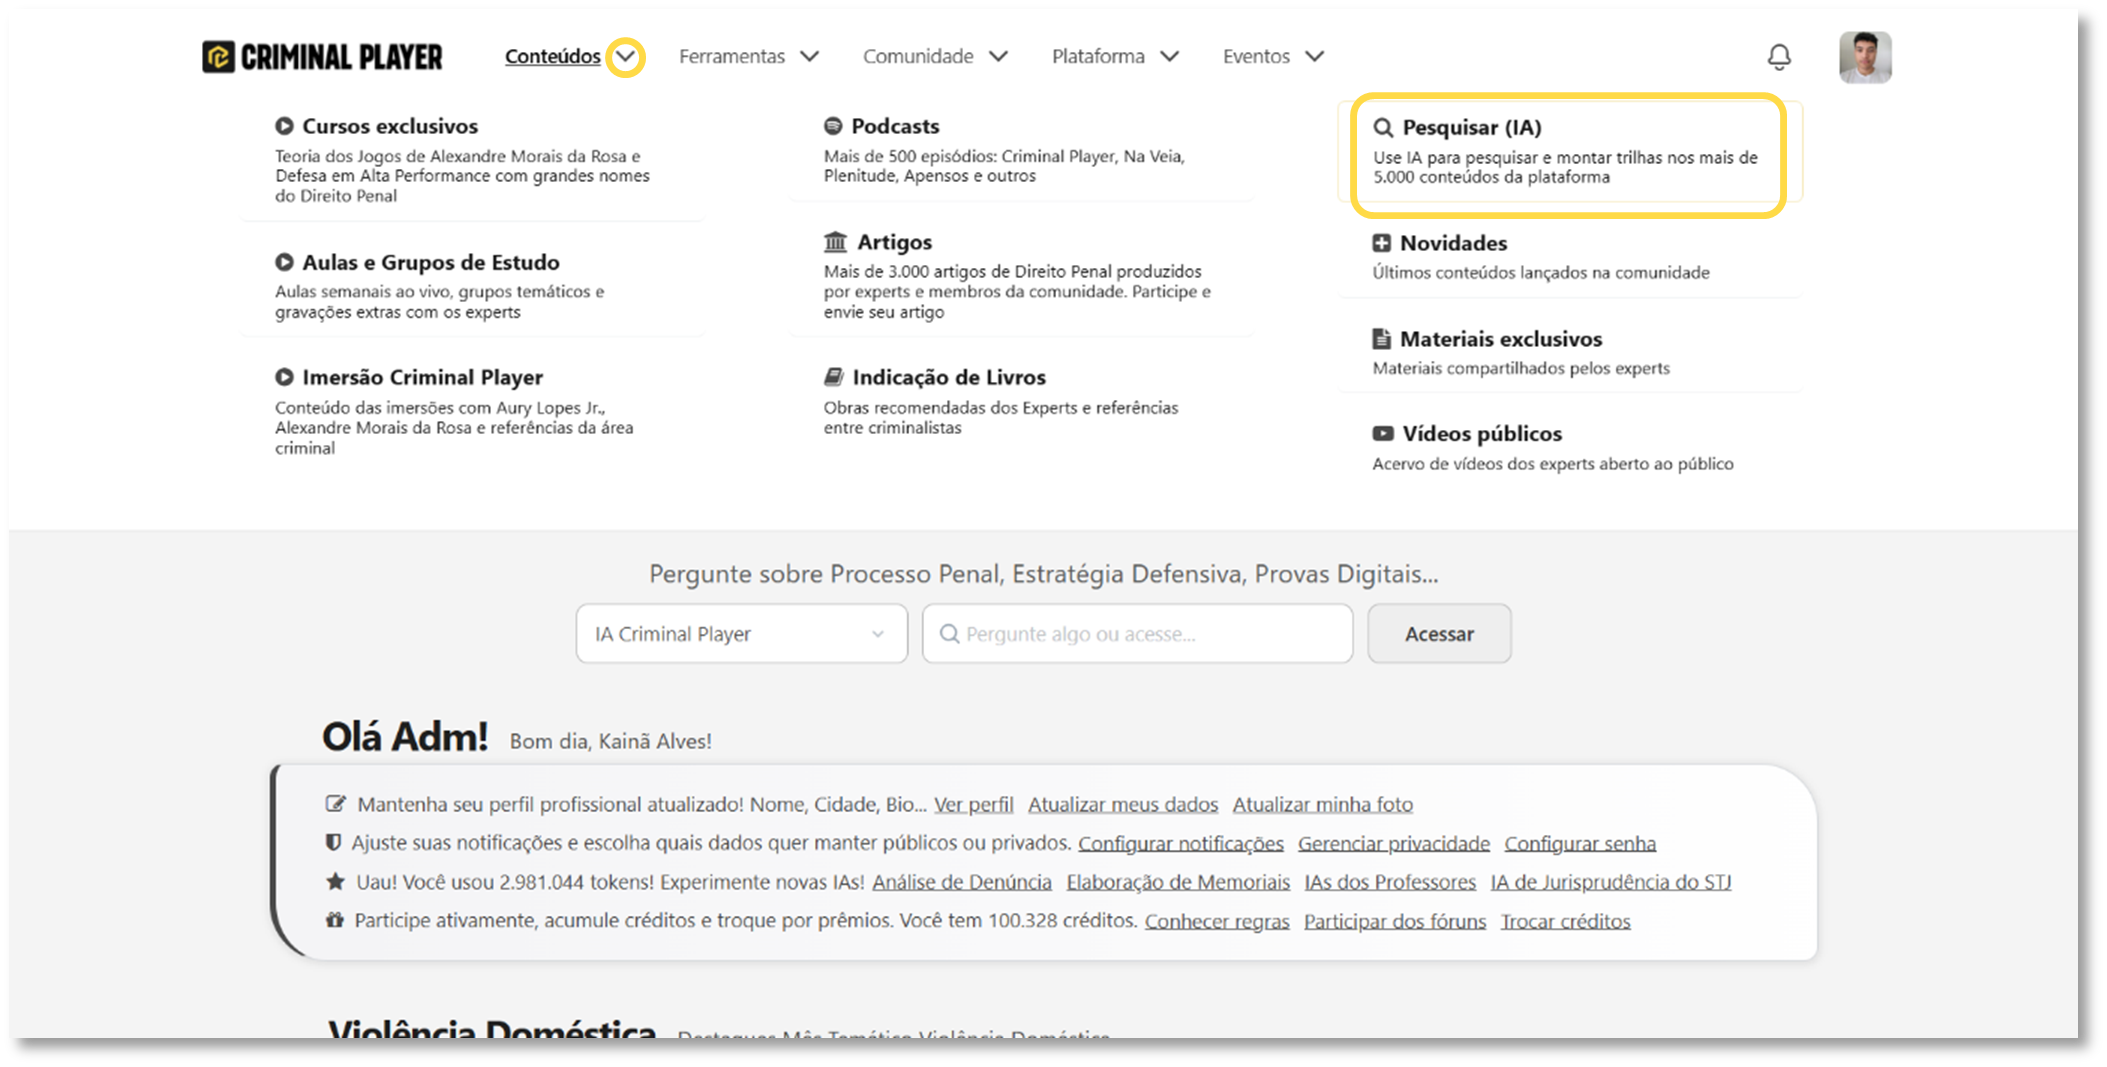The width and height of the screenshot is (2107, 1067).
Task: Click the Indicação de Livros book icon
Action: (x=832, y=377)
